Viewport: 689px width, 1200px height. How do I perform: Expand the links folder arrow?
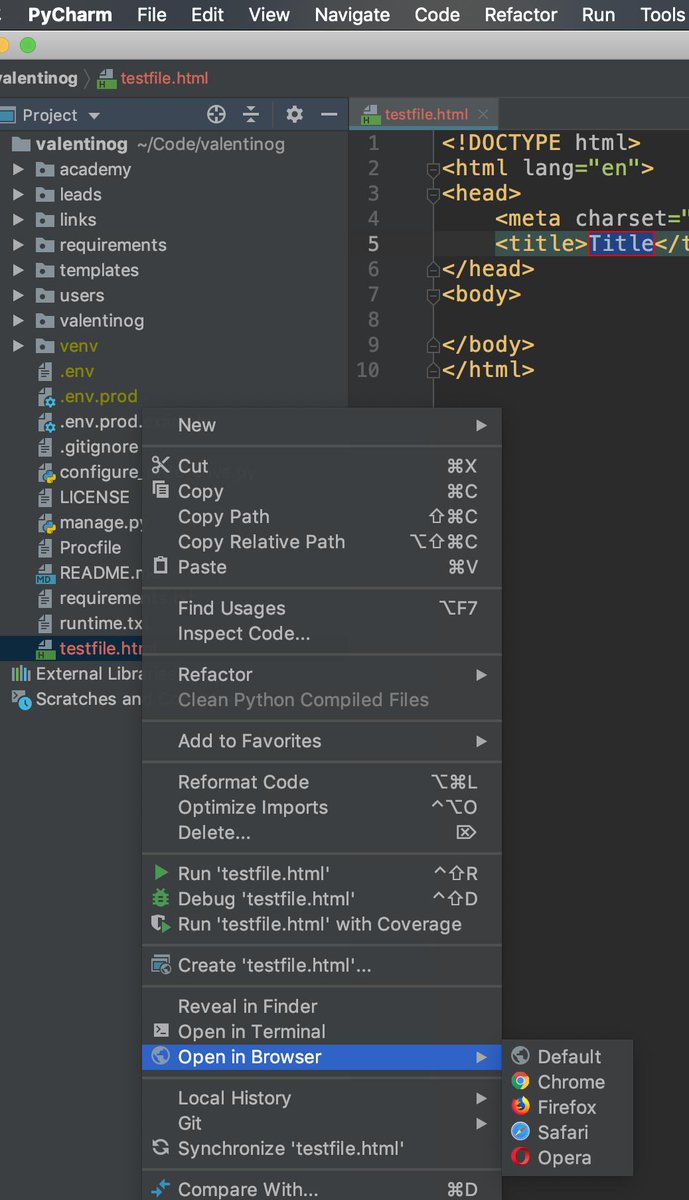pyautogui.click(x=18, y=219)
